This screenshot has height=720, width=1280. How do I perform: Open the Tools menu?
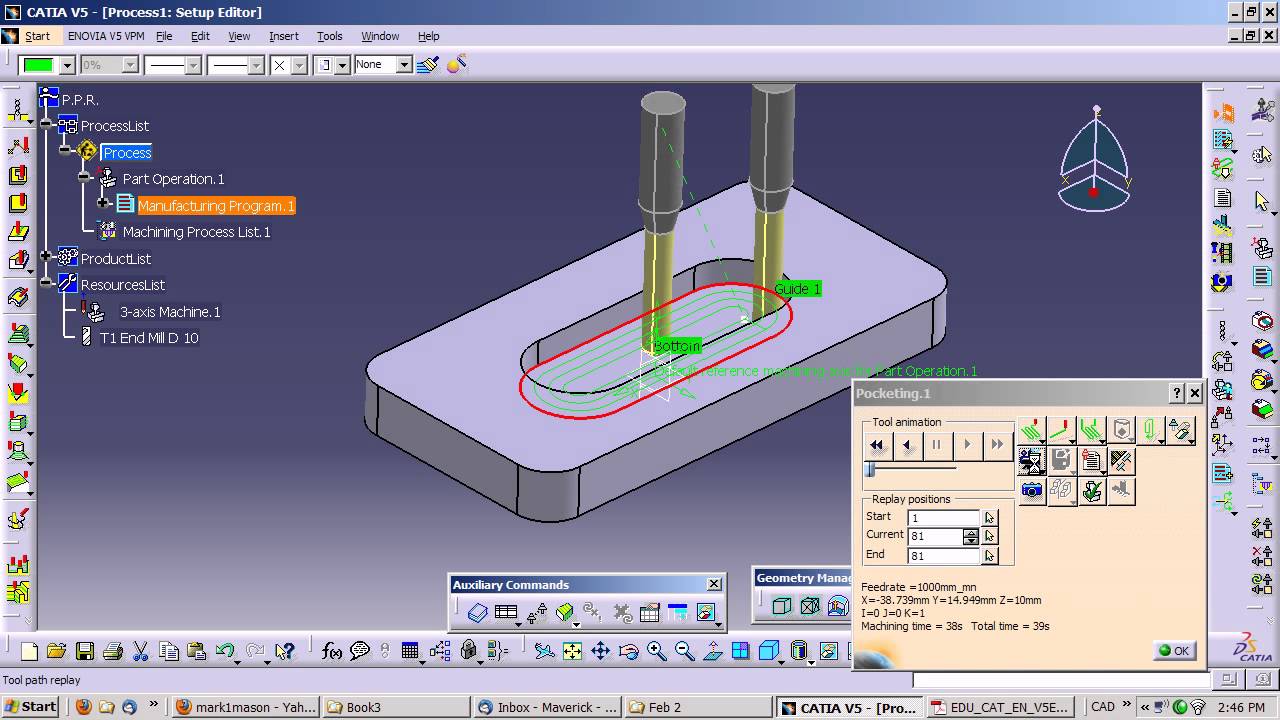[330, 36]
